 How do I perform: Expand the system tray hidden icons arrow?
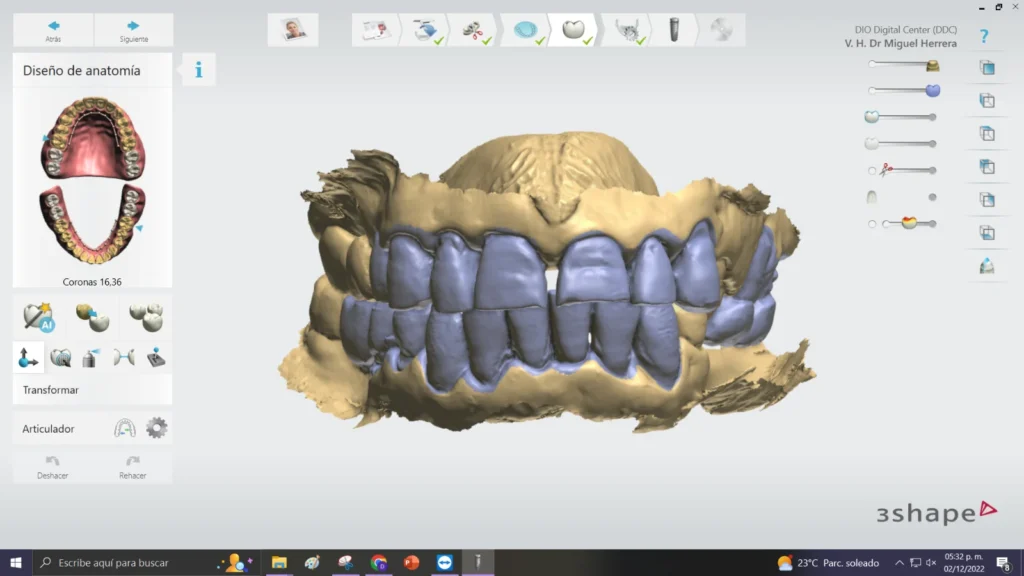[x=899, y=562]
